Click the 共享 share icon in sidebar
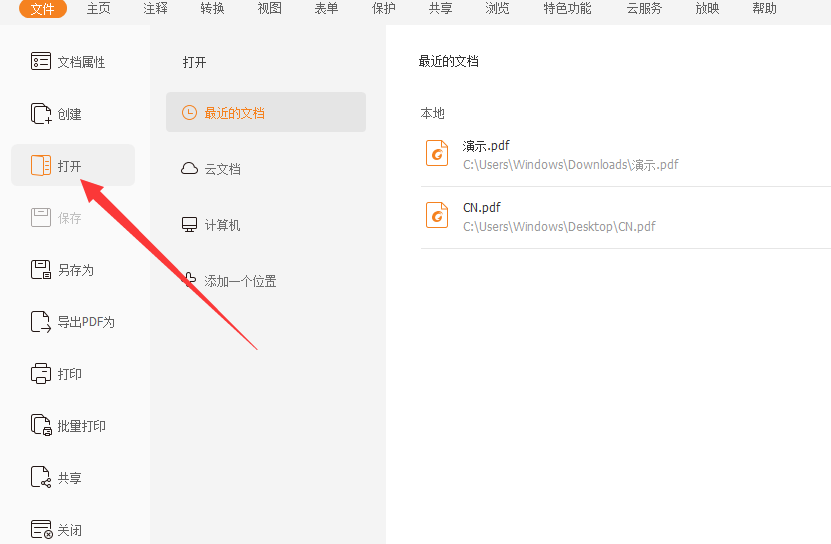 tap(41, 478)
